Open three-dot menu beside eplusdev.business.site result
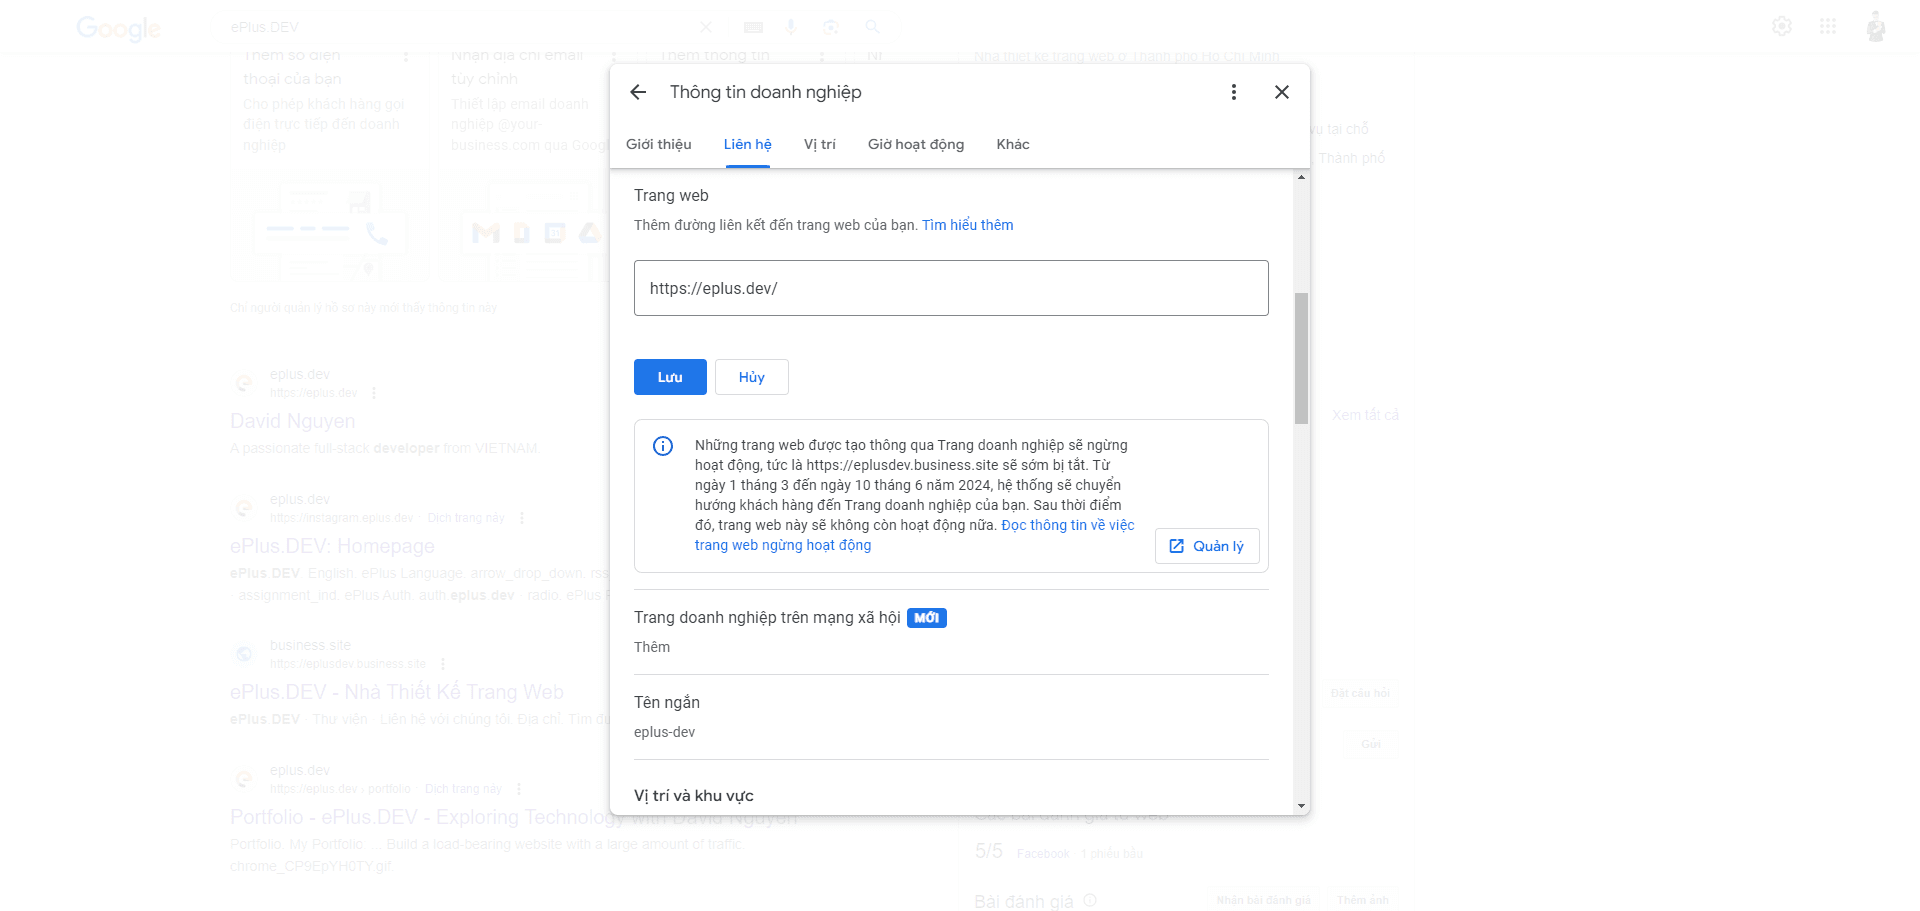 pos(443,664)
